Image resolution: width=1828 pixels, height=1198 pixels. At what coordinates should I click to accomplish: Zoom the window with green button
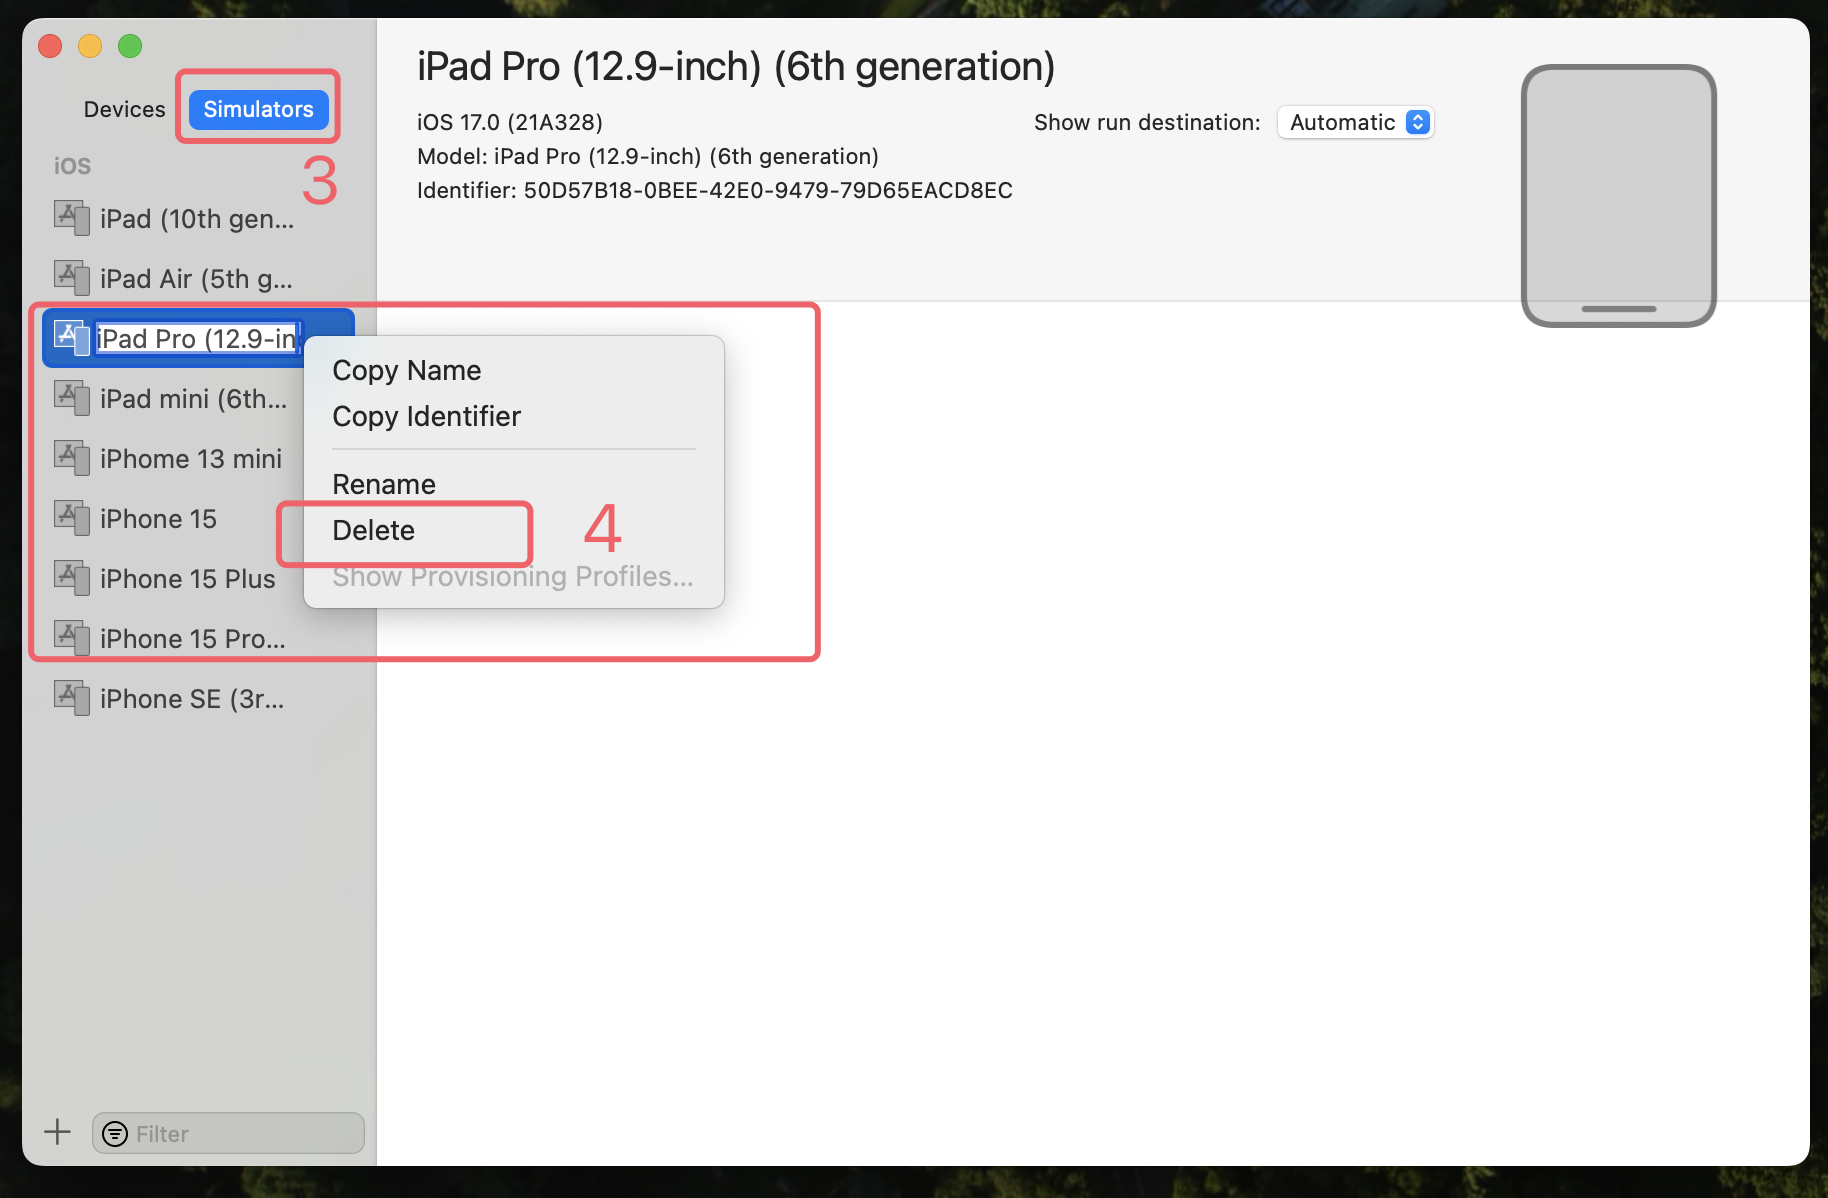(x=130, y=46)
